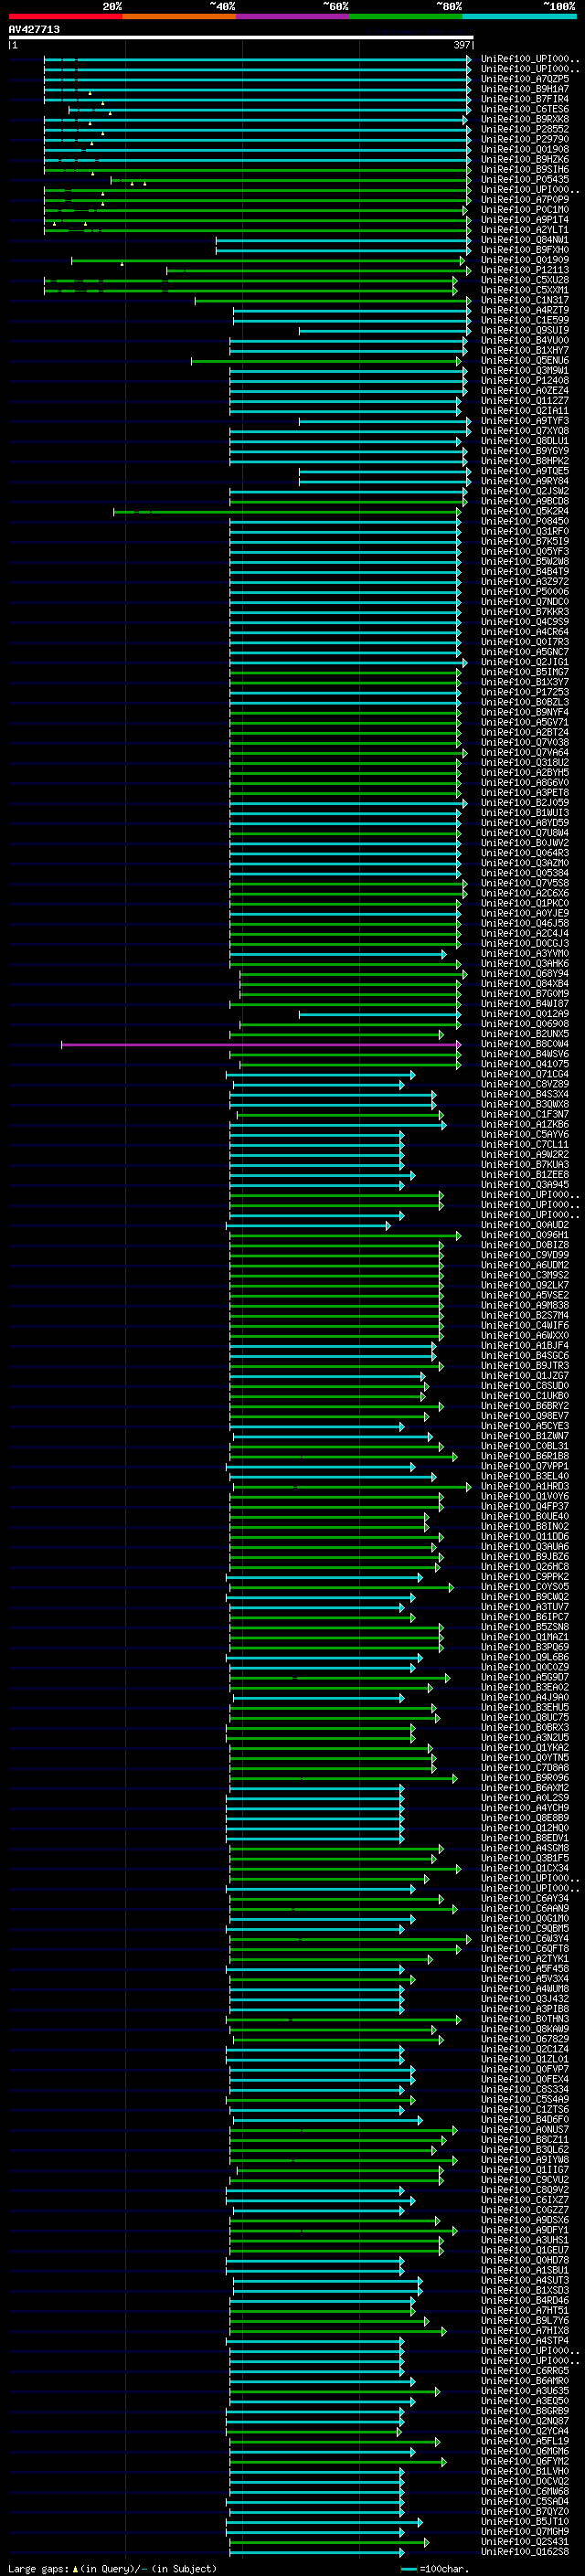Click hit label UniRef100_P28552

click(x=525, y=129)
